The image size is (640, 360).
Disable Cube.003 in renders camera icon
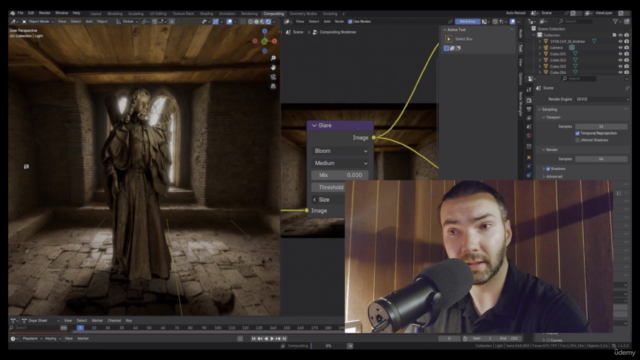(627, 66)
